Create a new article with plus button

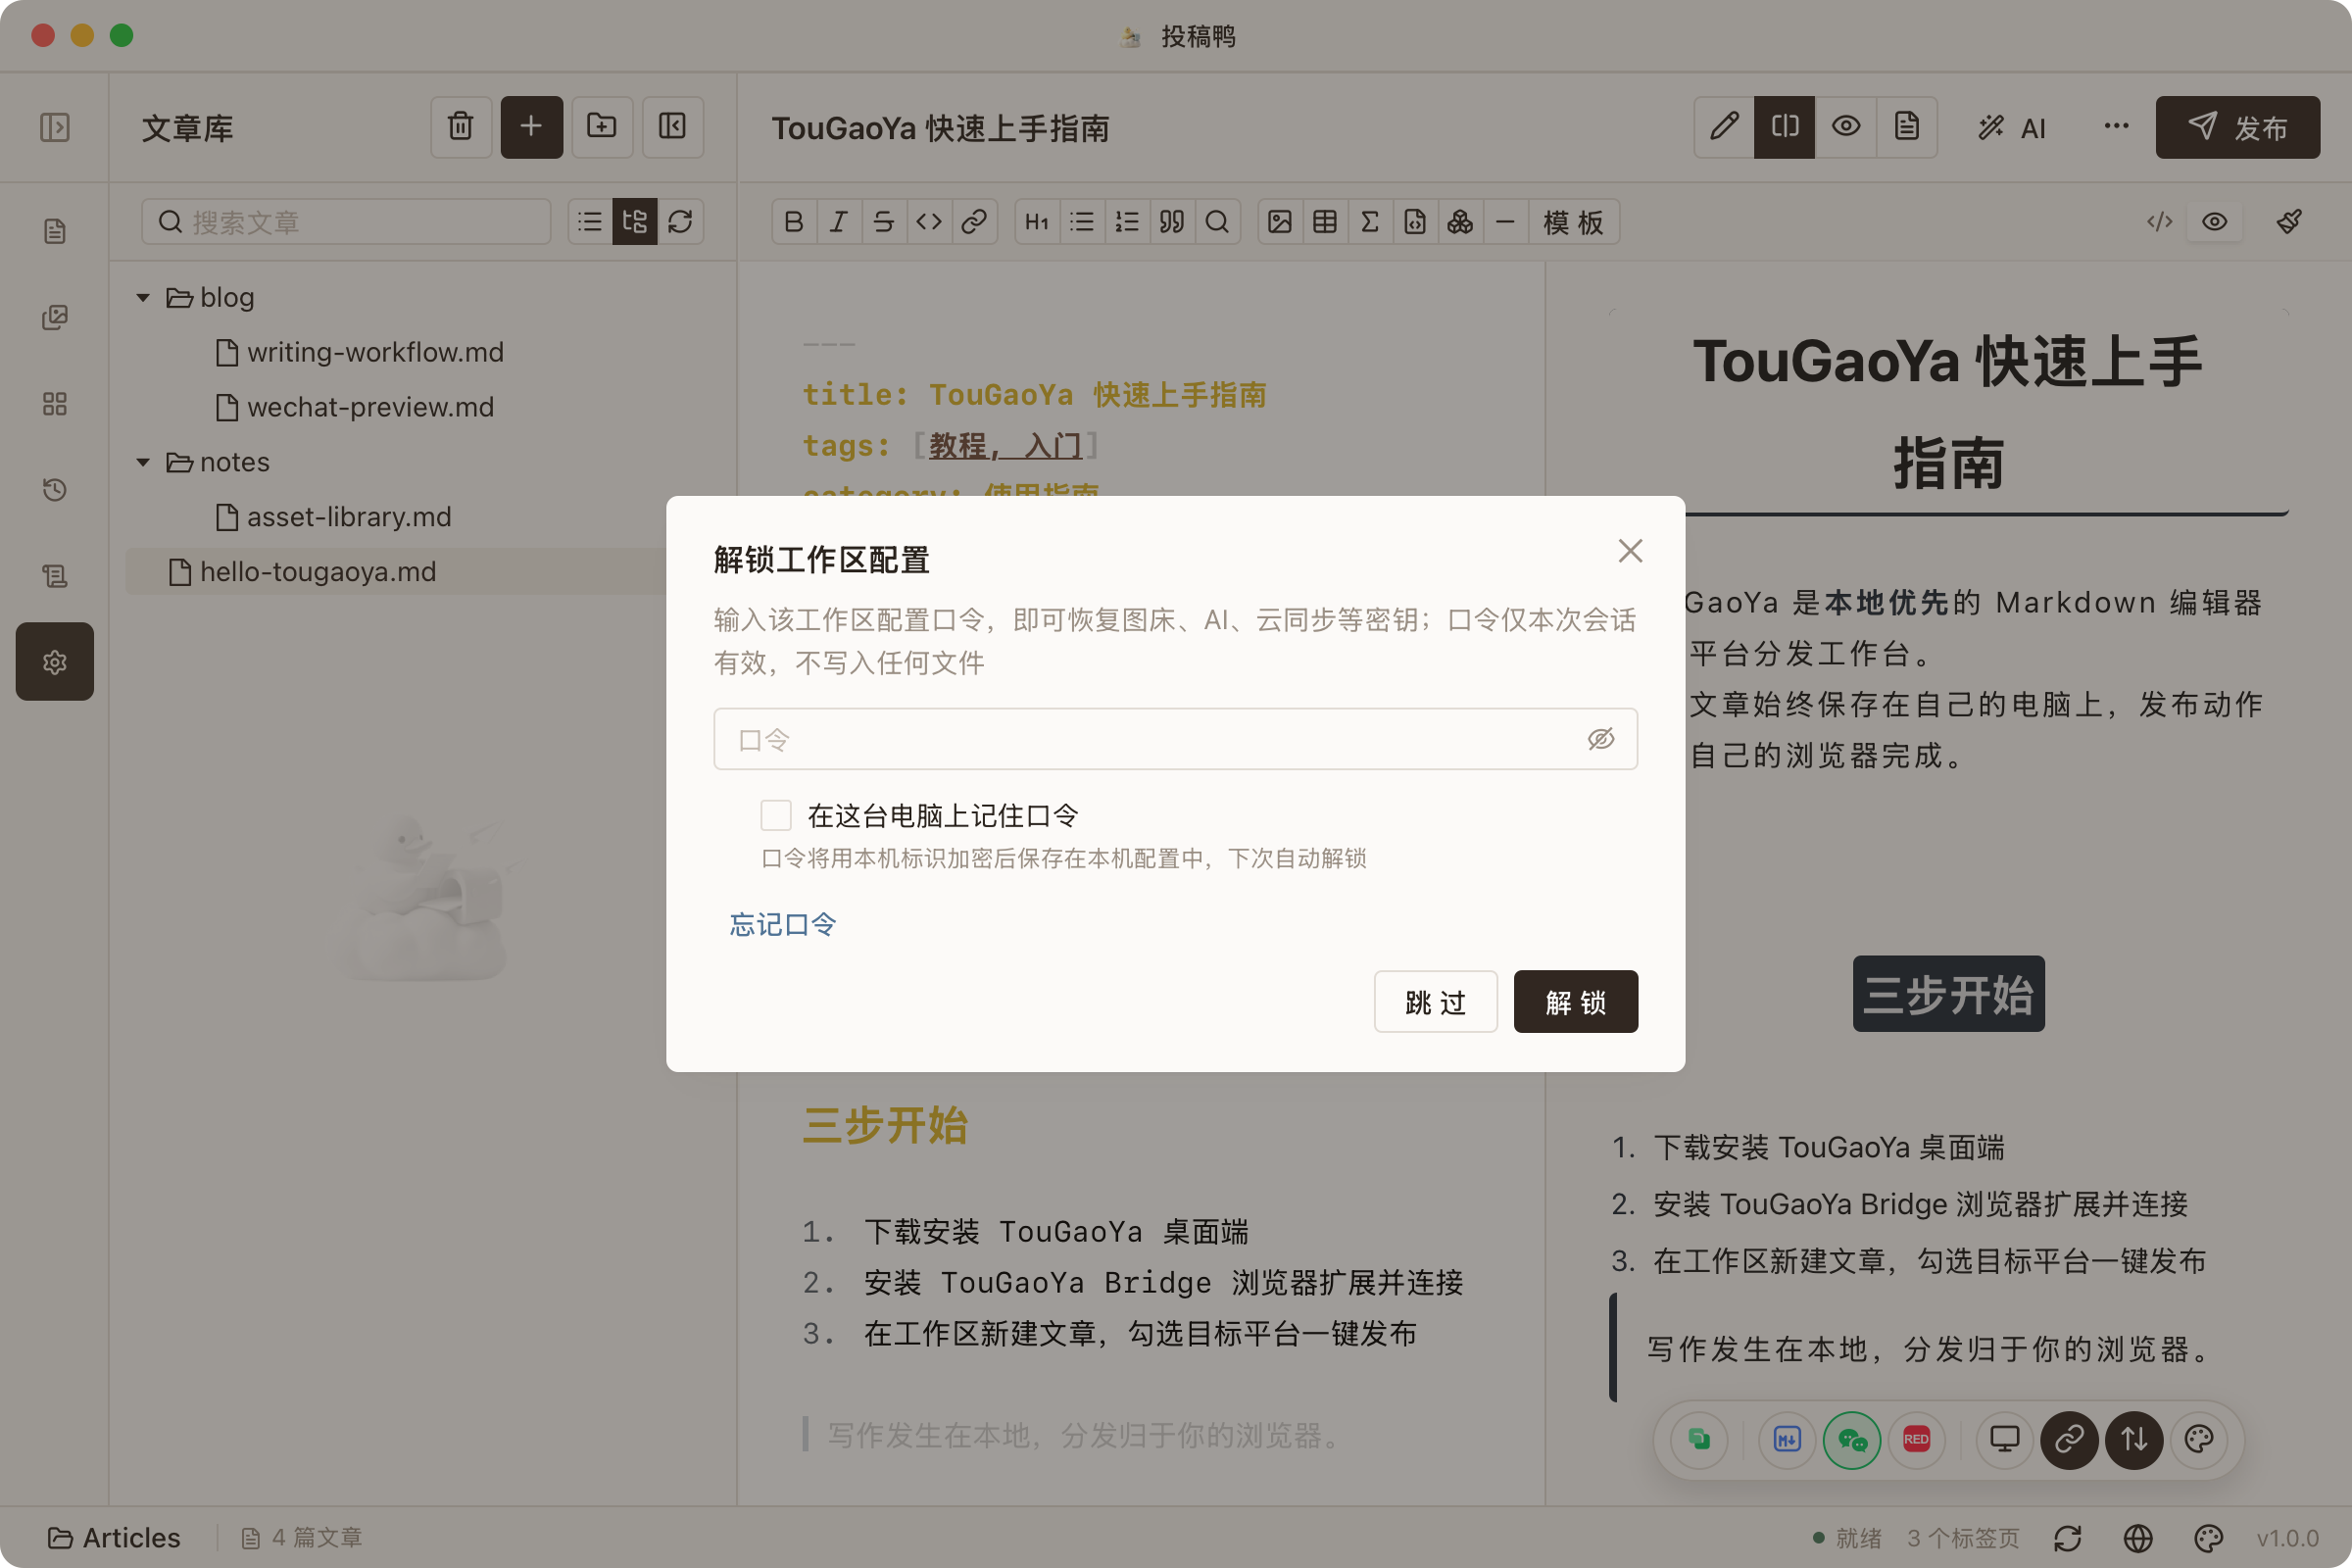tap(532, 127)
